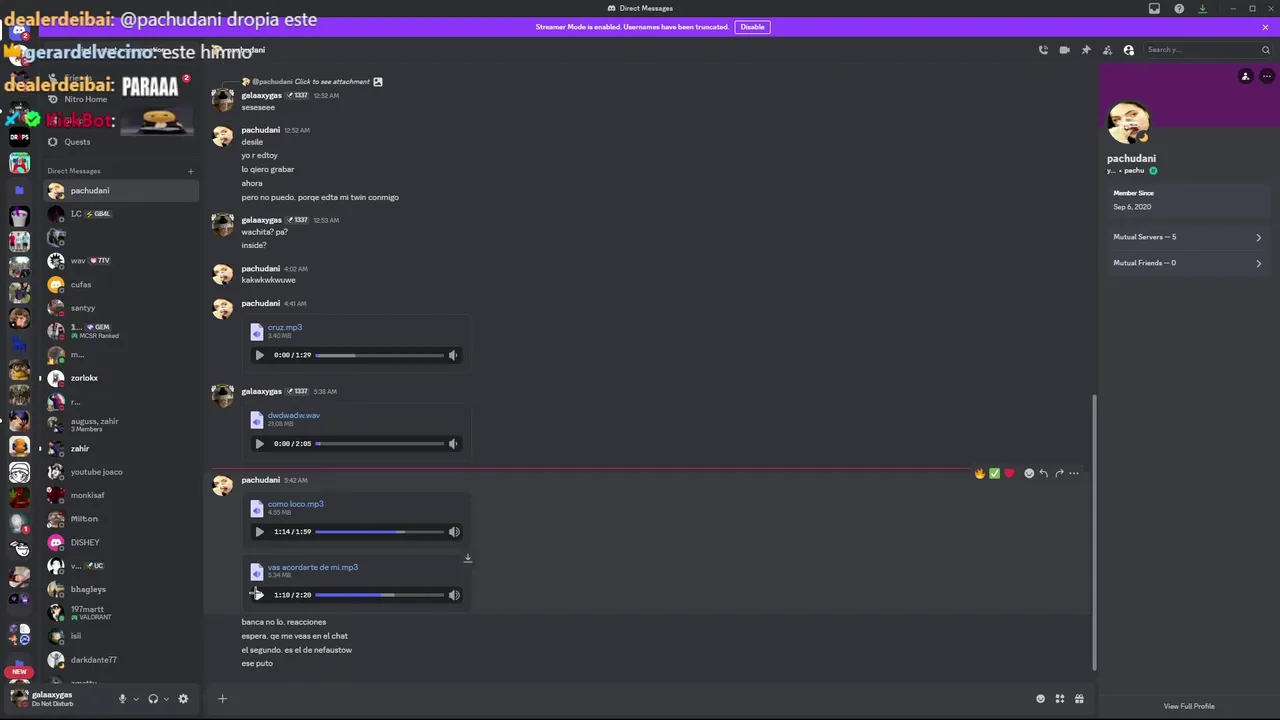Image resolution: width=1280 pixels, height=720 pixels.
Task: Start a video call
Action: (1064, 50)
